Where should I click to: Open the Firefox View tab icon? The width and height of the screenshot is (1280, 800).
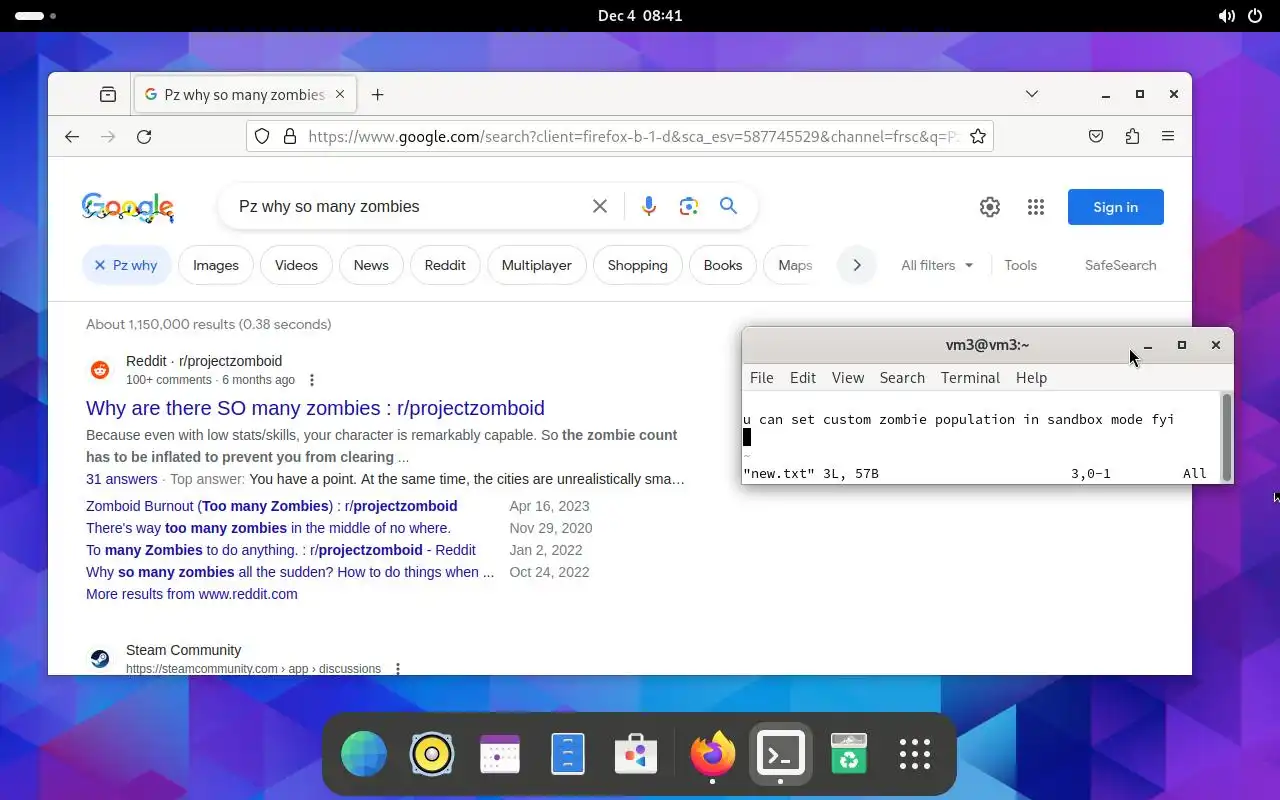click(x=108, y=95)
